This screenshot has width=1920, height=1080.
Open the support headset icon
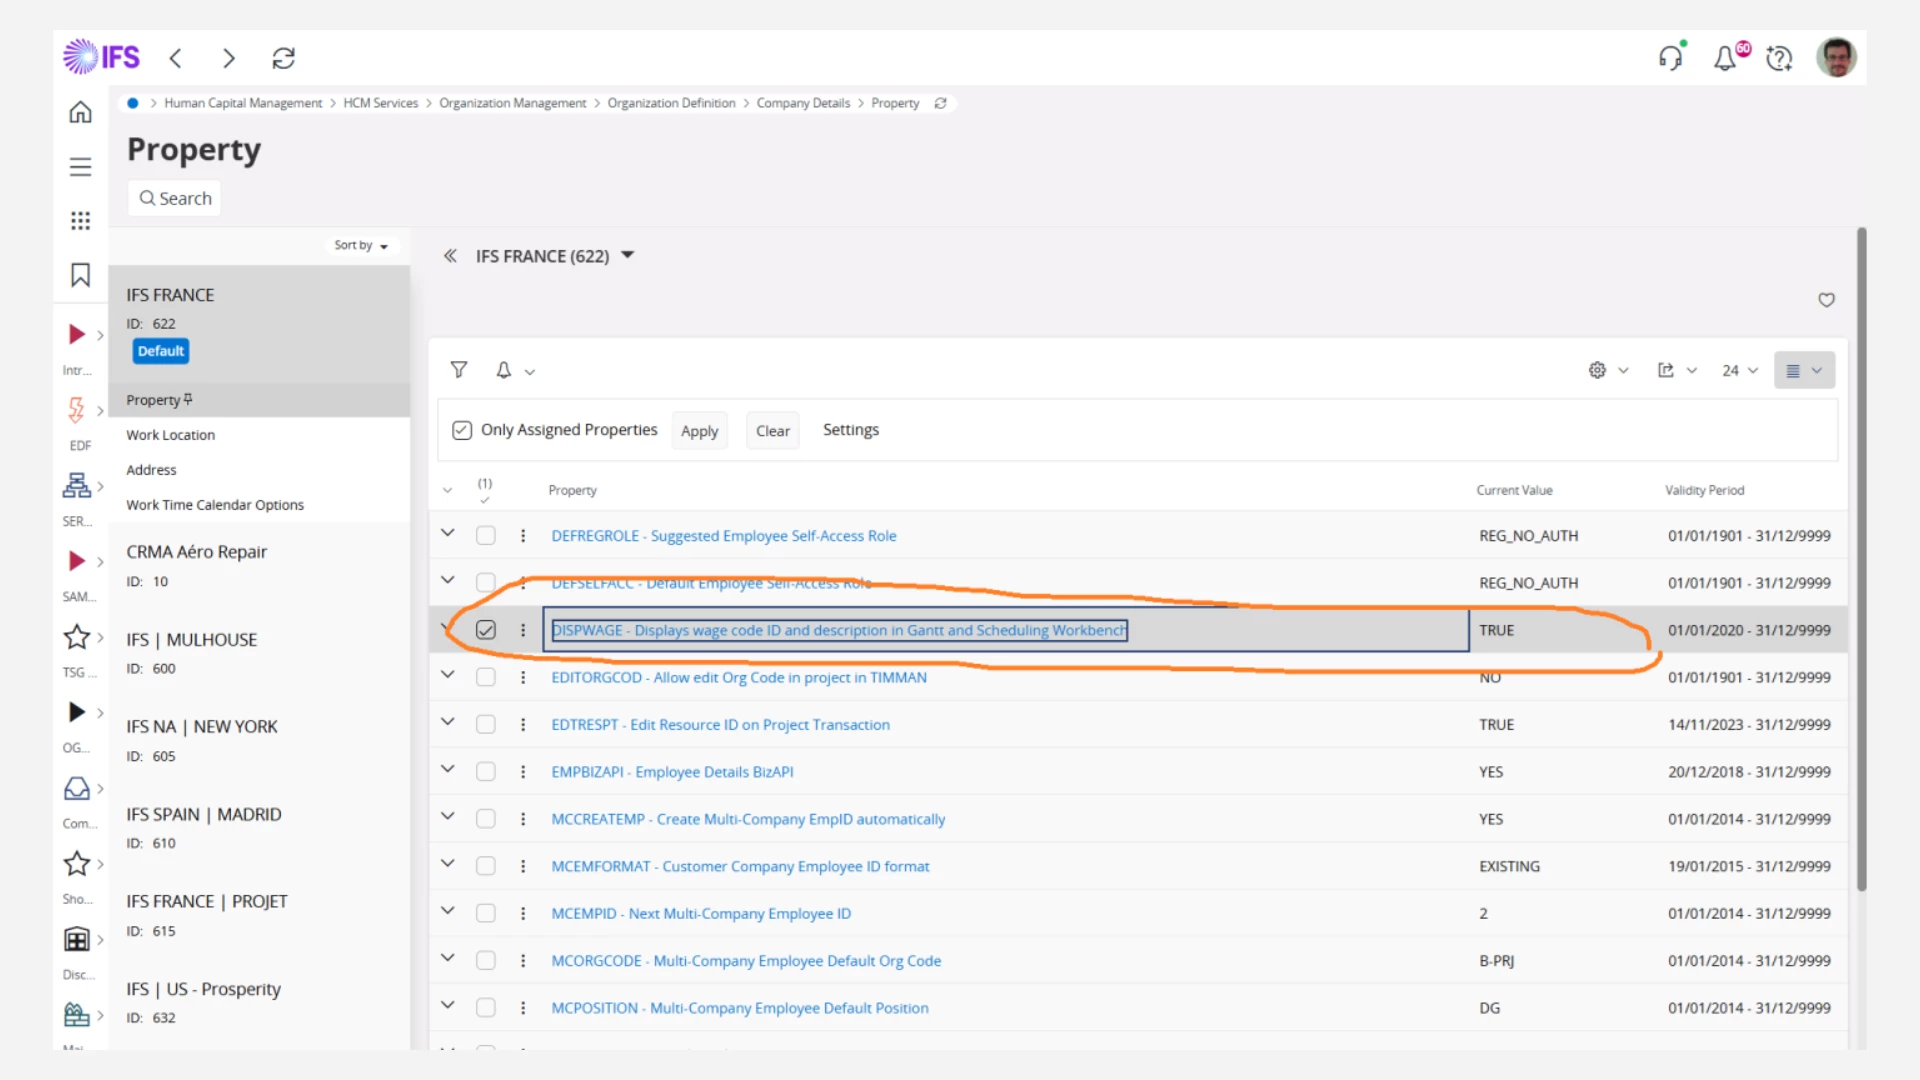coord(1671,58)
